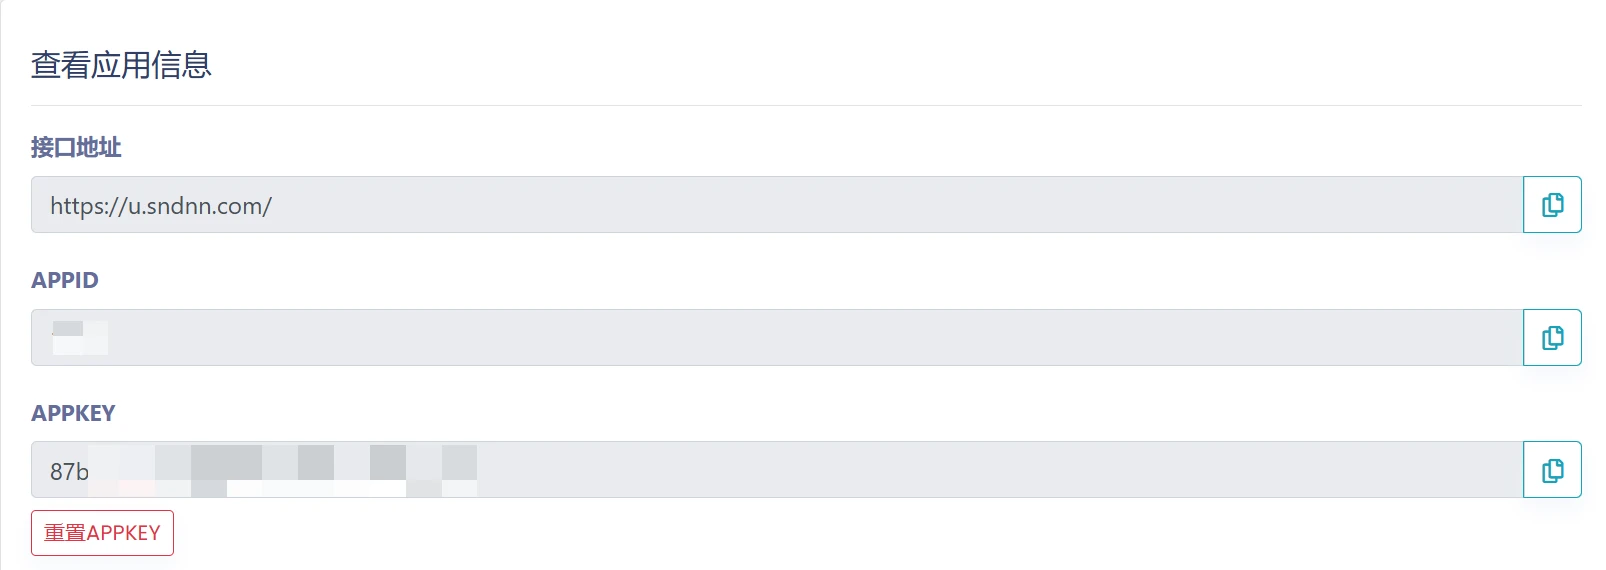Click the 接口地址 label

tap(76, 147)
